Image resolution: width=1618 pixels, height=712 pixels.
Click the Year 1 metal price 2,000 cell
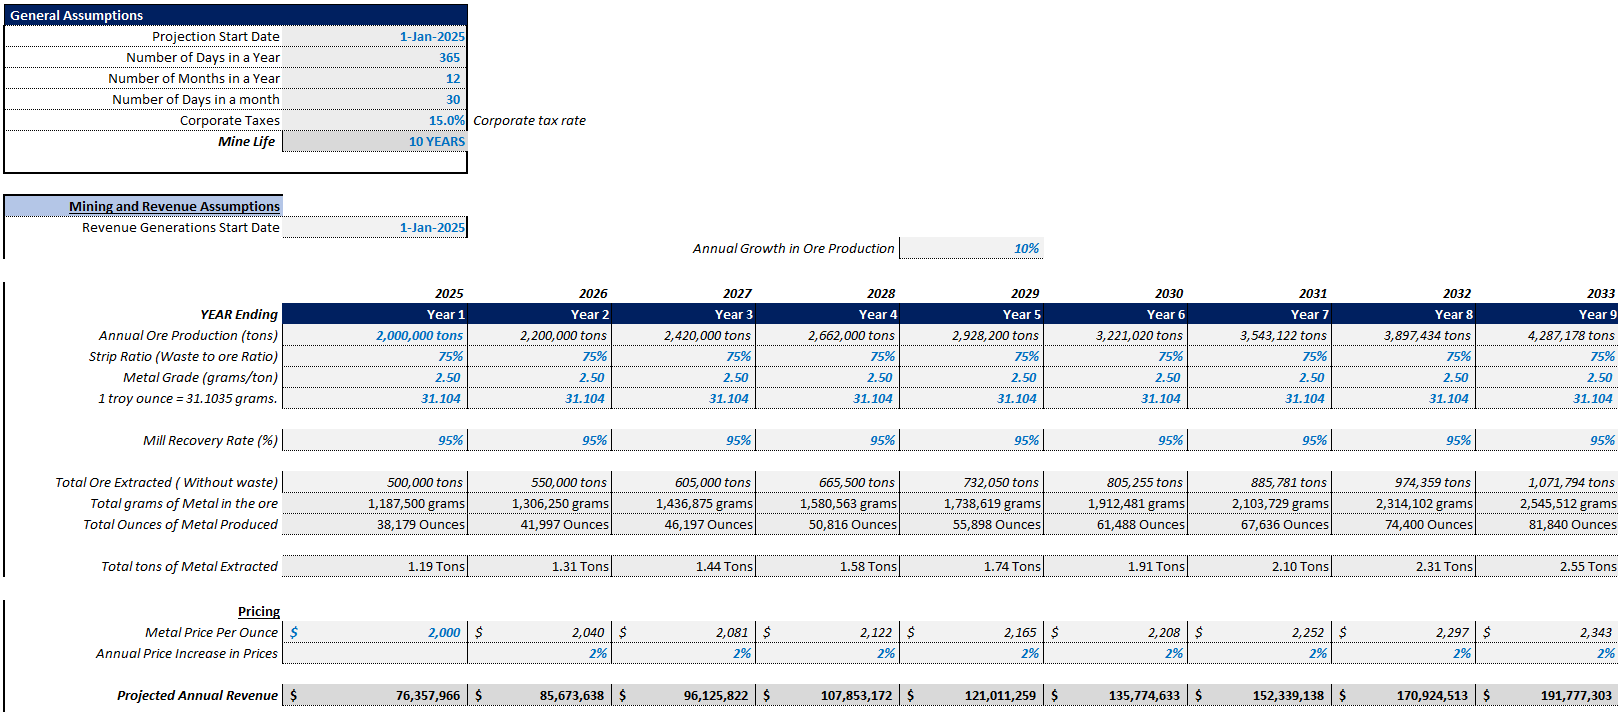tap(375, 632)
